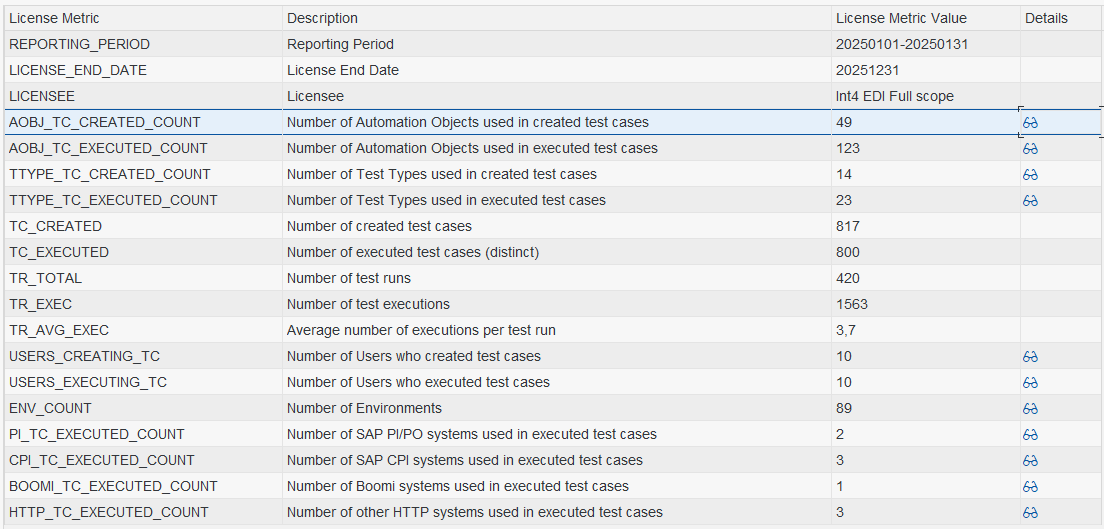This screenshot has width=1104, height=529.
Task: Click the Description column header
Action: click(557, 18)
